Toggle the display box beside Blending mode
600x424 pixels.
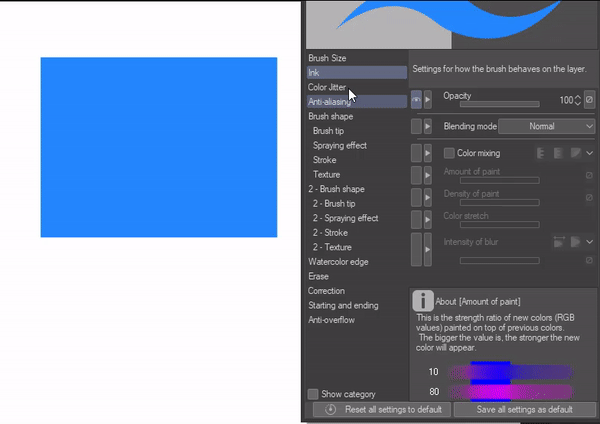(x=416, y=126)
